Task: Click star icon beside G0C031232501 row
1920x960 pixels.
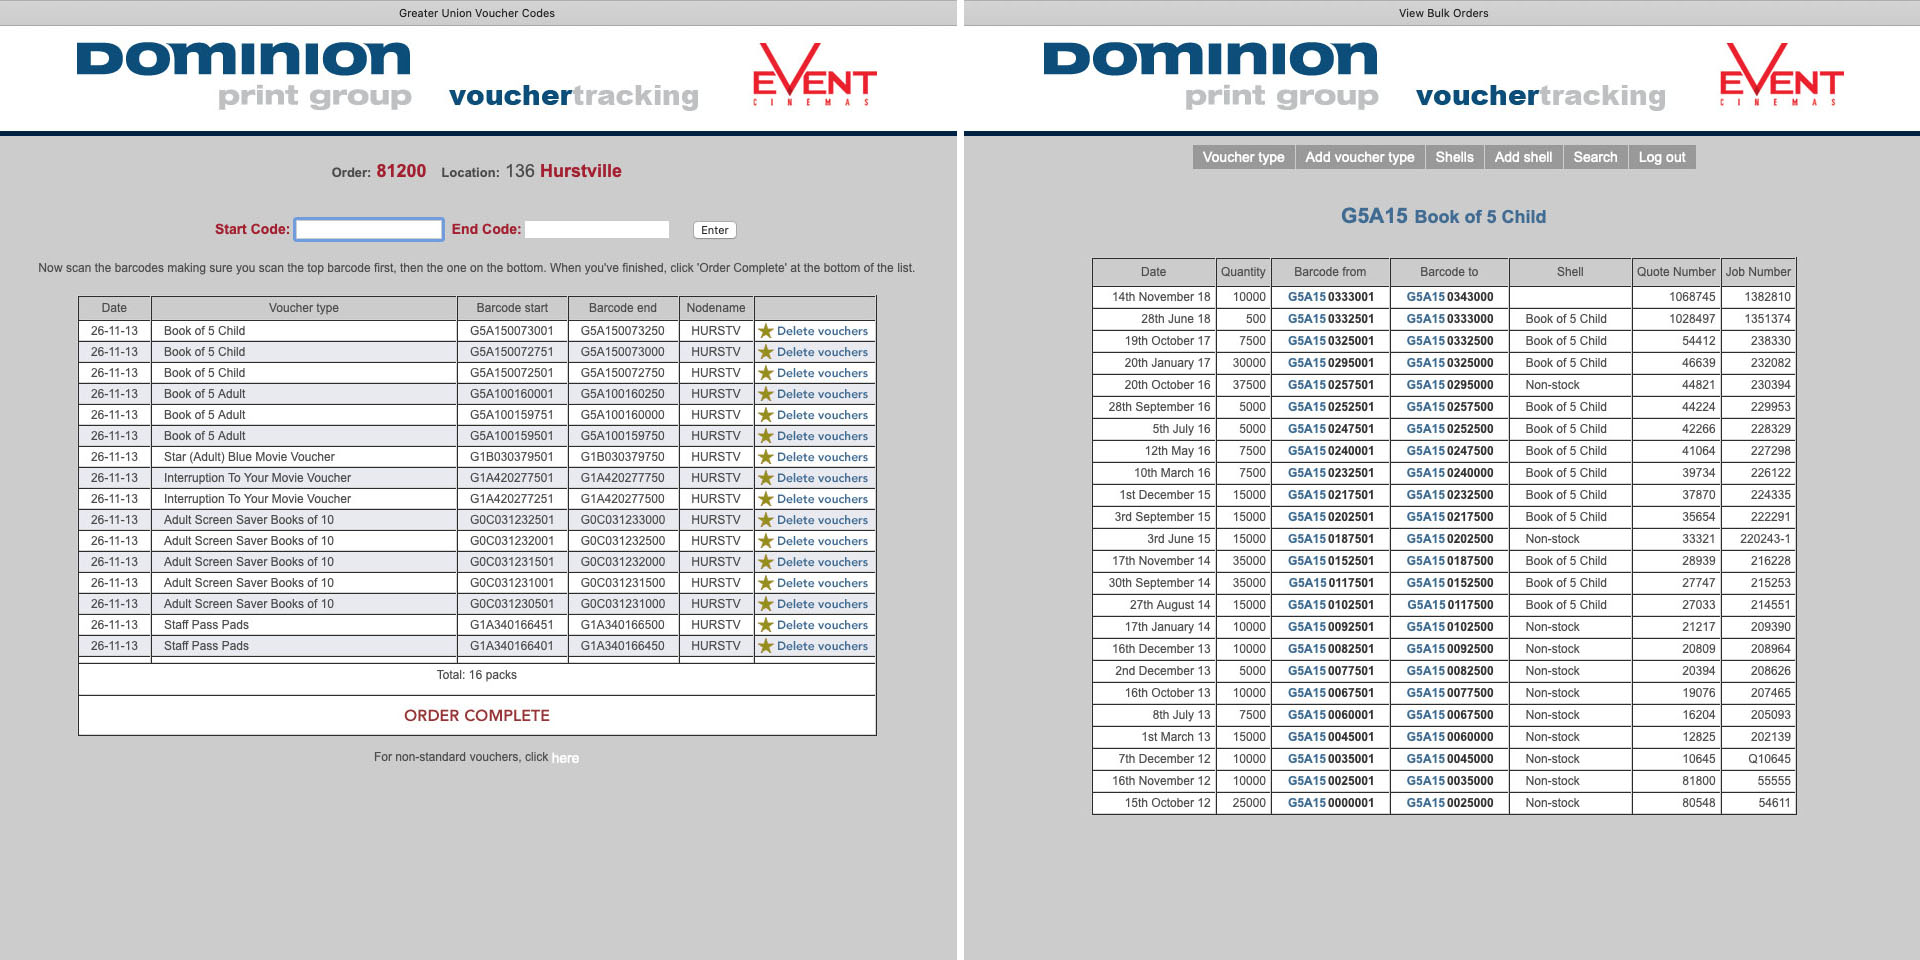Action: tap(766, 520)
